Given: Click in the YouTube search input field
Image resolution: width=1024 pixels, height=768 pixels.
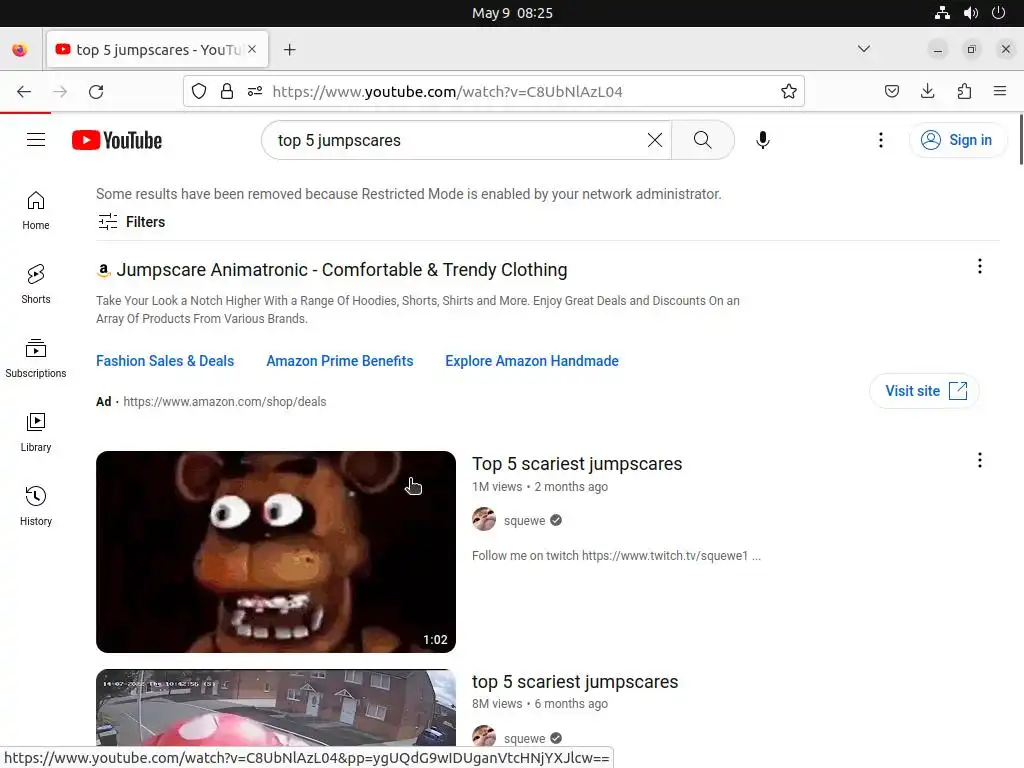Looking at the screenshot, I should (457, 140).
